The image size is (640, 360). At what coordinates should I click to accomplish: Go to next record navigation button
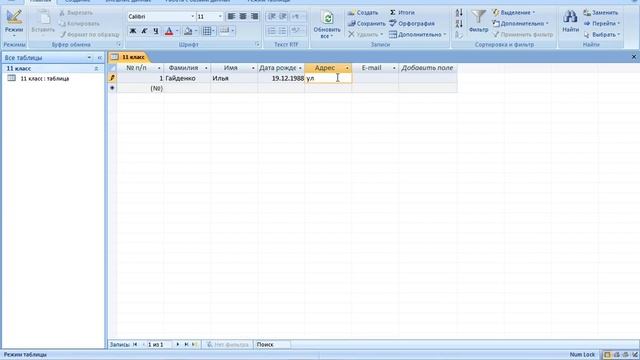[x=178, y=345]
